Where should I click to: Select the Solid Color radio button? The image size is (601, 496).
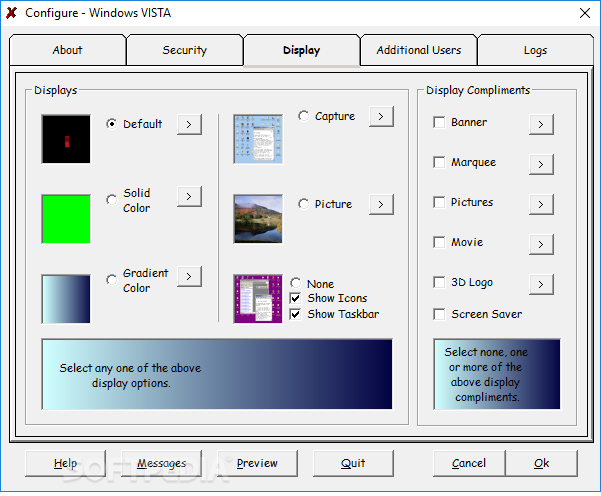pos(112,199)
